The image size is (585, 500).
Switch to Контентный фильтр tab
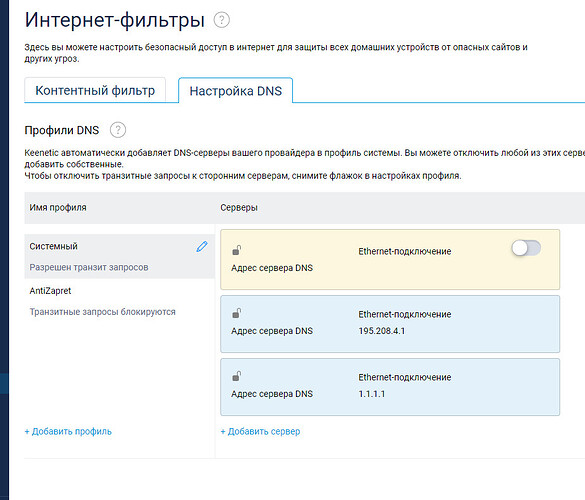click(x=95, y=90)
